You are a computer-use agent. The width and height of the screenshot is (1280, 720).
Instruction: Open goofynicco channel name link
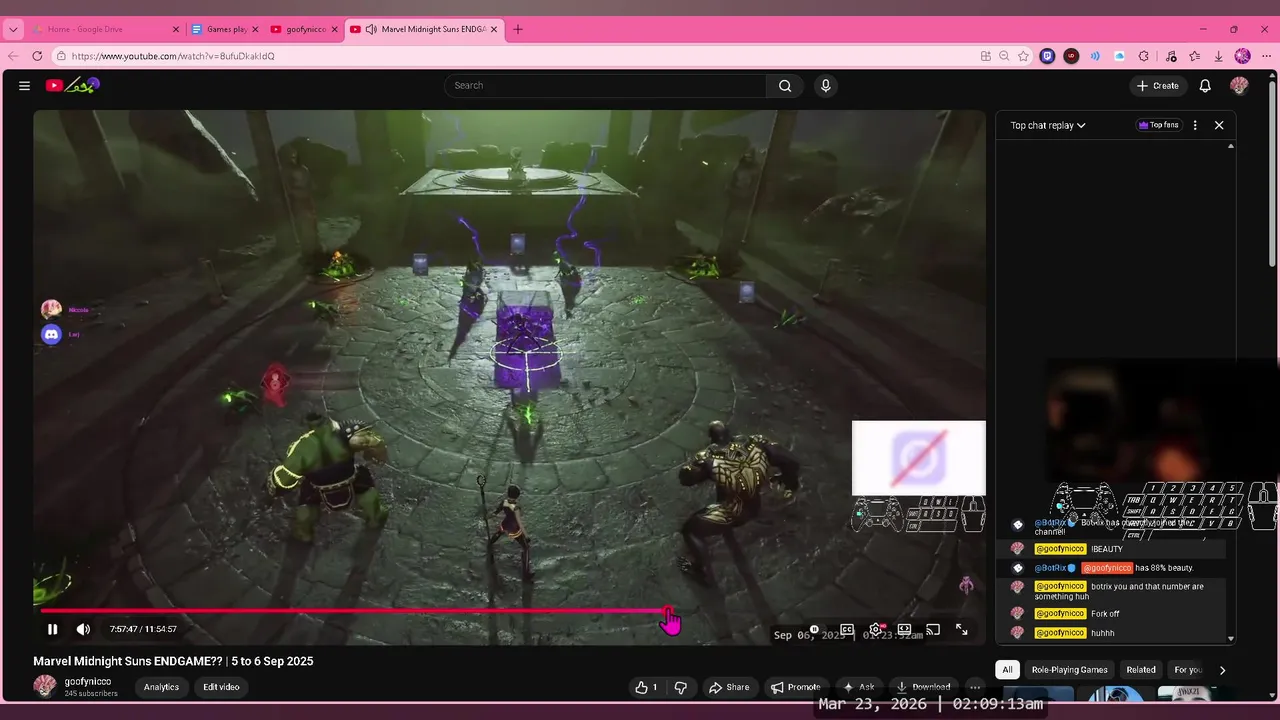(x=88, y=681)
